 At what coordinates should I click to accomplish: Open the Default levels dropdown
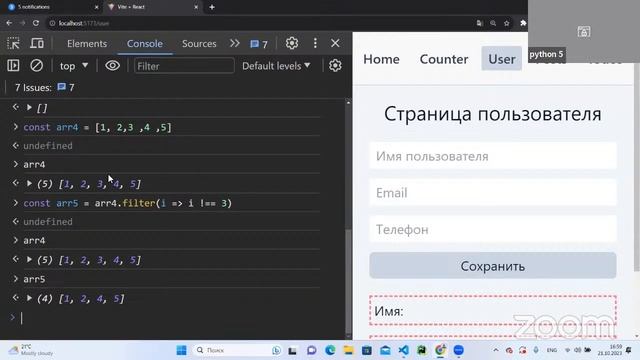tap(276, 66)
